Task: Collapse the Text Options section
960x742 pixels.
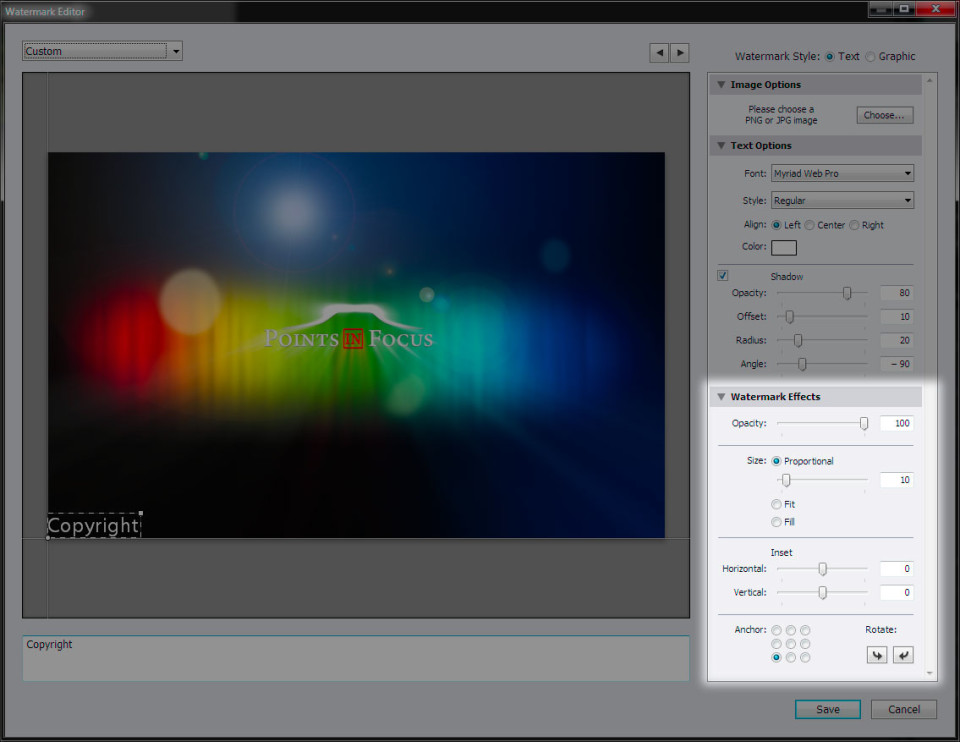Action: pos(721,145)
